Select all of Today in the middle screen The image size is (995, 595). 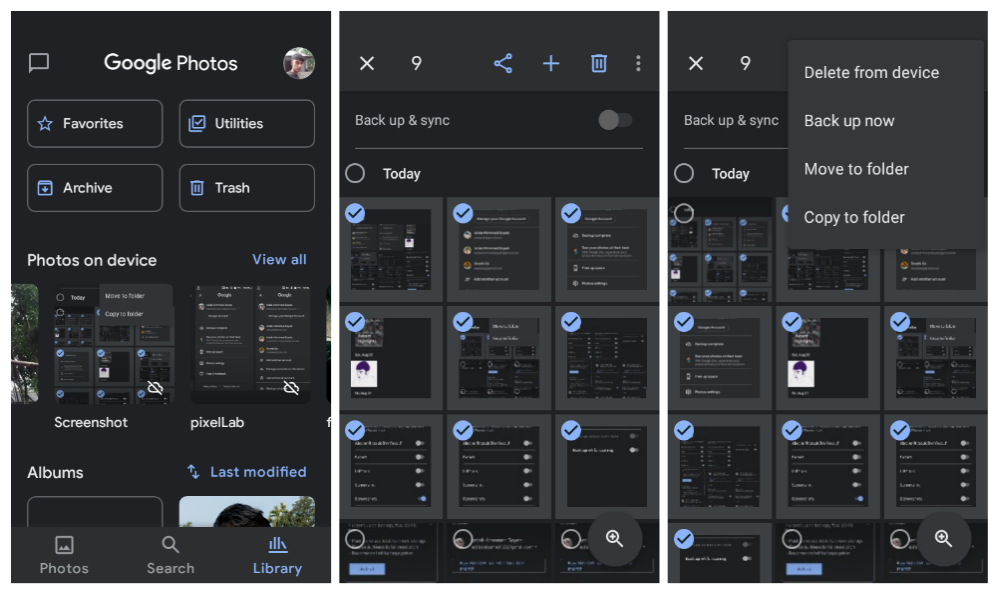click(x=355, y=173)
